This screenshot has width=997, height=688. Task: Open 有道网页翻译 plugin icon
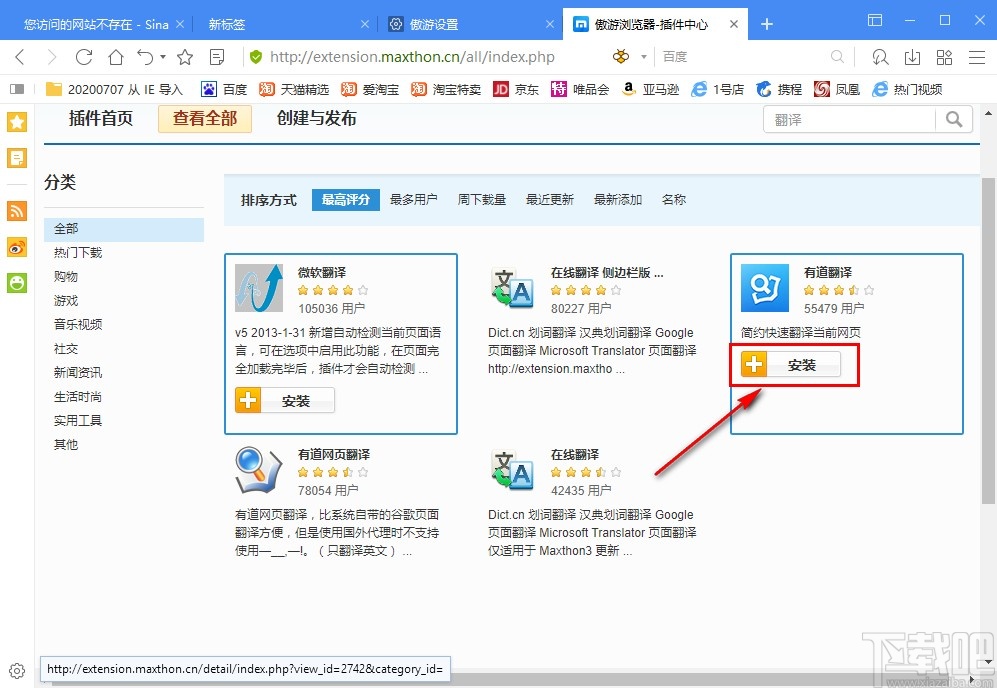coord(259,471)
